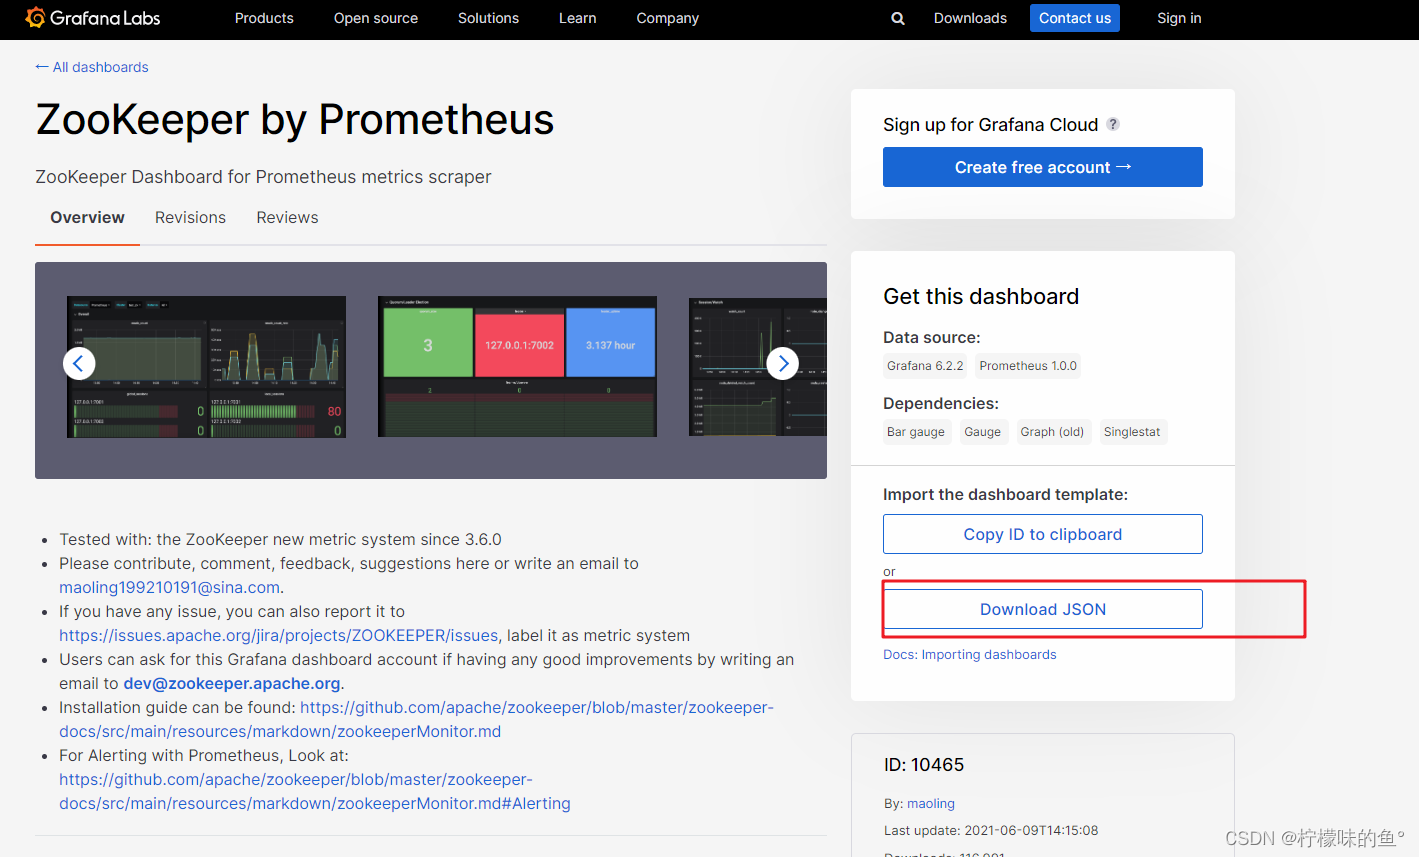Open the third partially visible screenshot thumbnail
The image size is (1419, 857).
tap(758, 366)
